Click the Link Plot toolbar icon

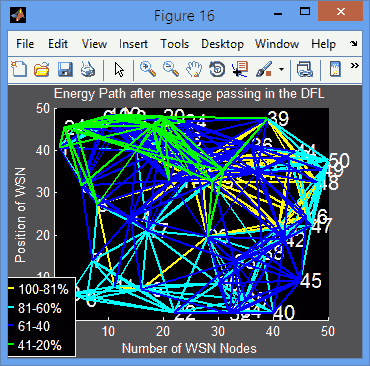305,70
